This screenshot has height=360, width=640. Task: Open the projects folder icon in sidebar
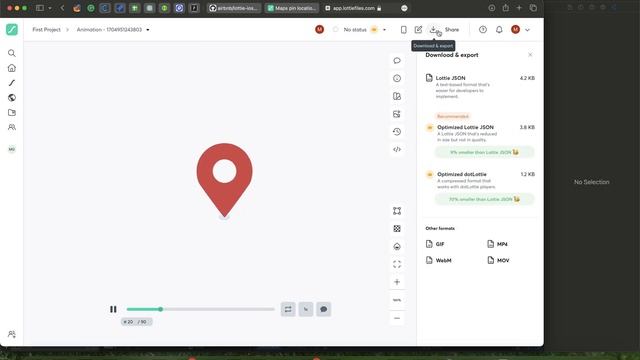point(12,112)
